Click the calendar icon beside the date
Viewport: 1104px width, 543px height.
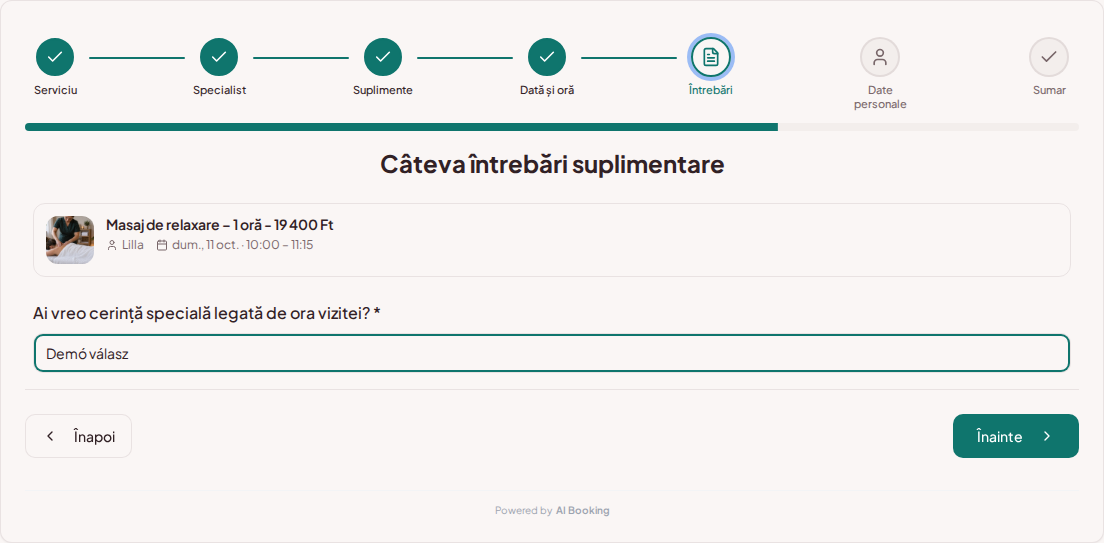162,245
